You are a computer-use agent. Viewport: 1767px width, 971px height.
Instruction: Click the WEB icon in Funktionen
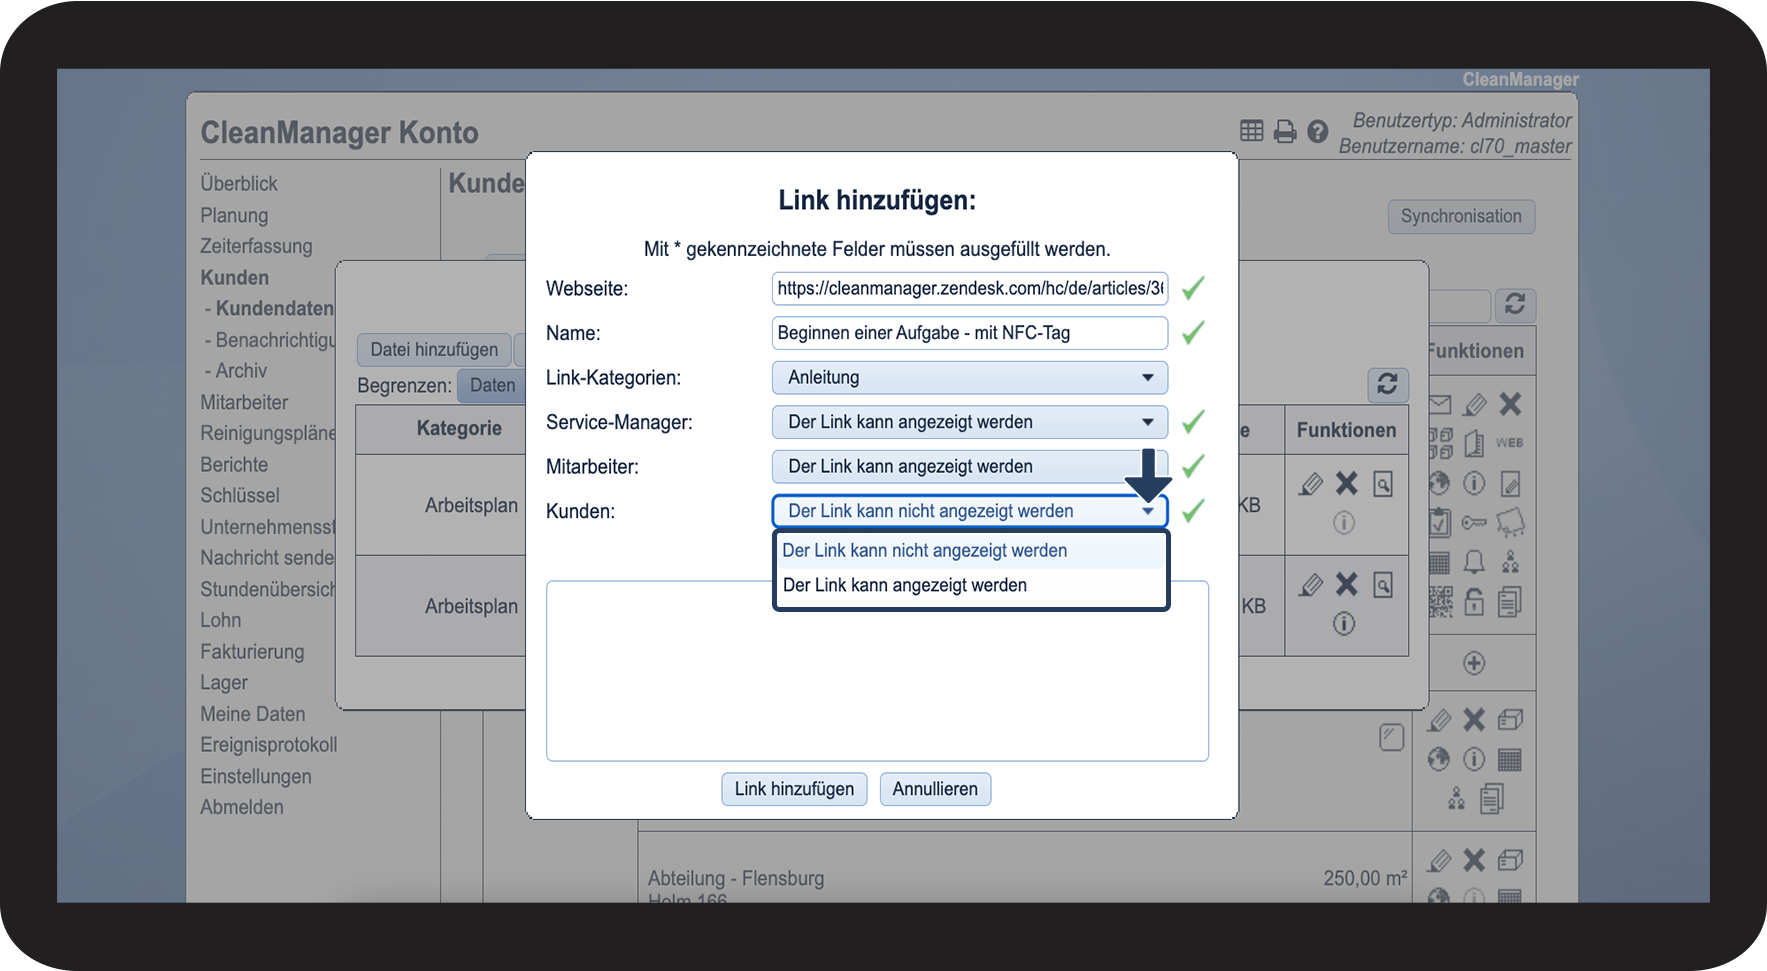[1509, 443]
